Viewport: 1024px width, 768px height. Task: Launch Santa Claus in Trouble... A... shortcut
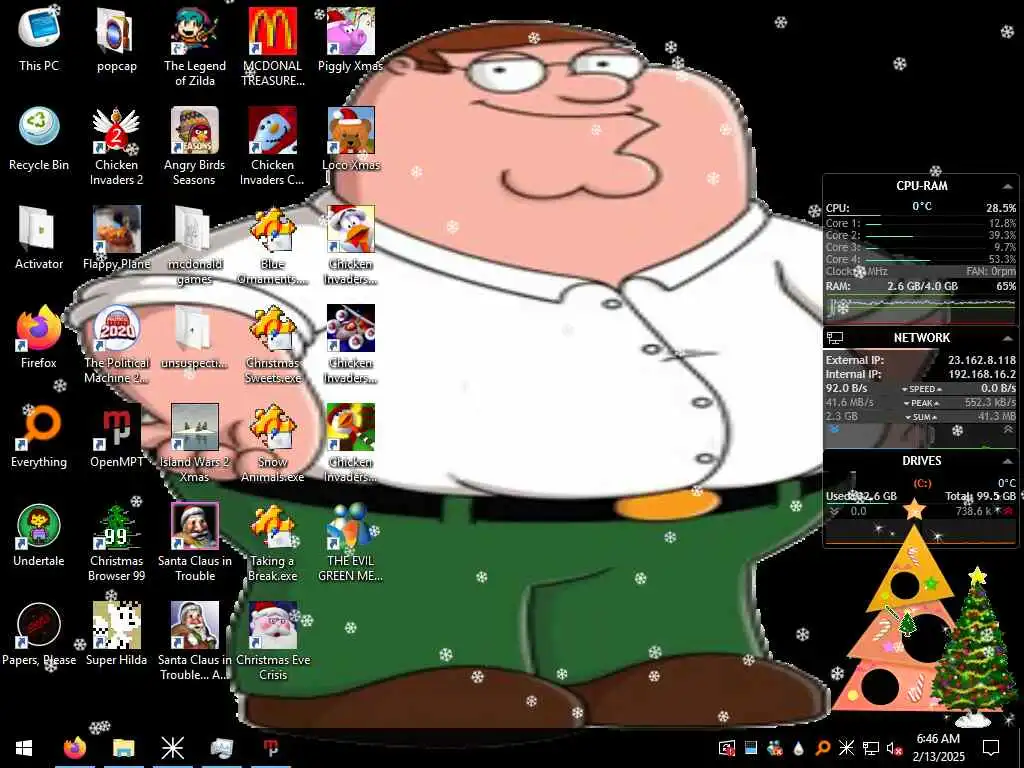(195, 641)
